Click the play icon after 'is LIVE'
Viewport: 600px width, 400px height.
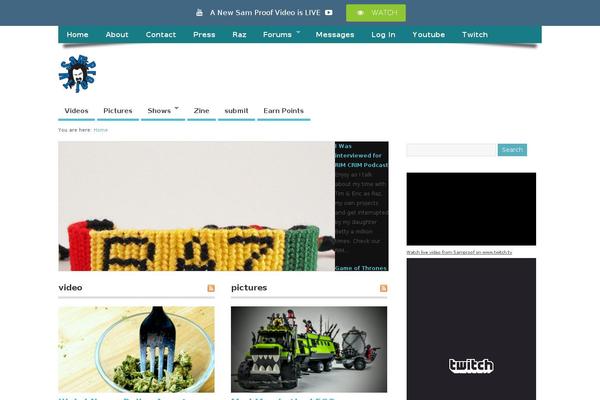[329, 13]
